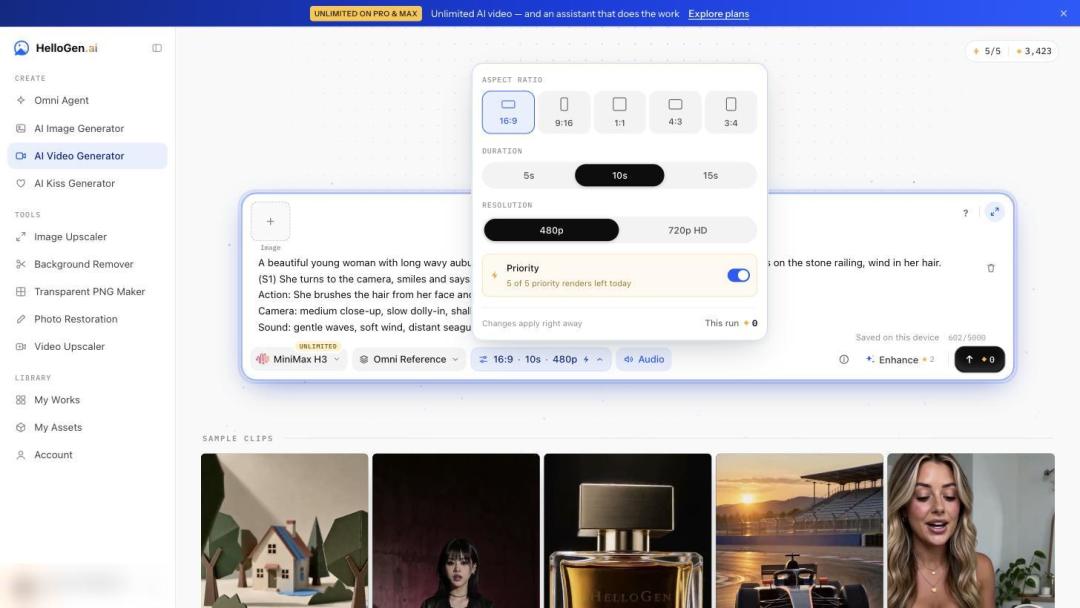
Task: Choose the 1:1 square aspect ratio
Action: (619, 112)
